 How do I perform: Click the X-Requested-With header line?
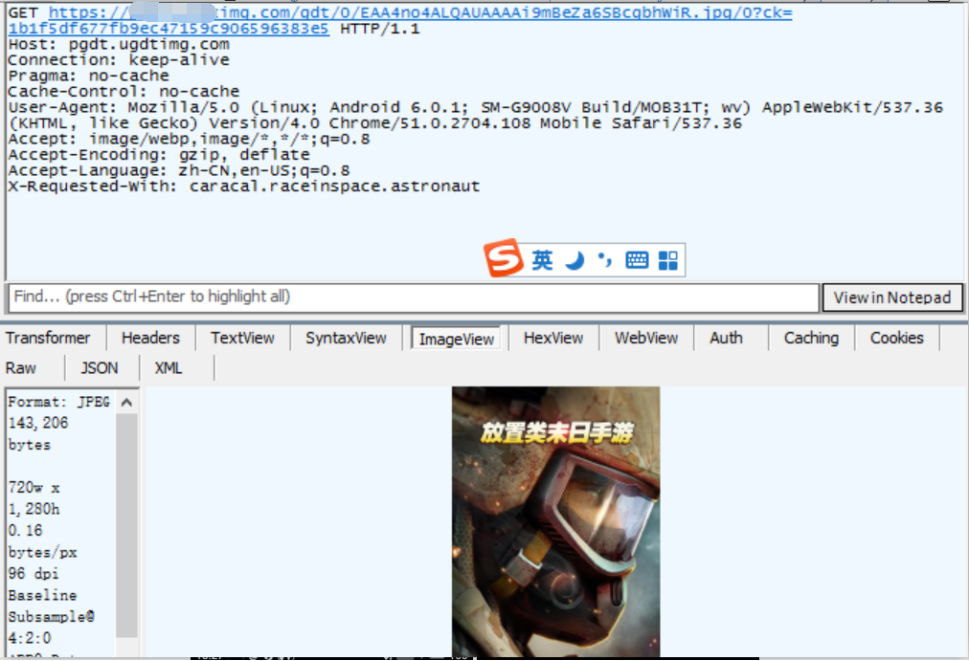point(244,186)
